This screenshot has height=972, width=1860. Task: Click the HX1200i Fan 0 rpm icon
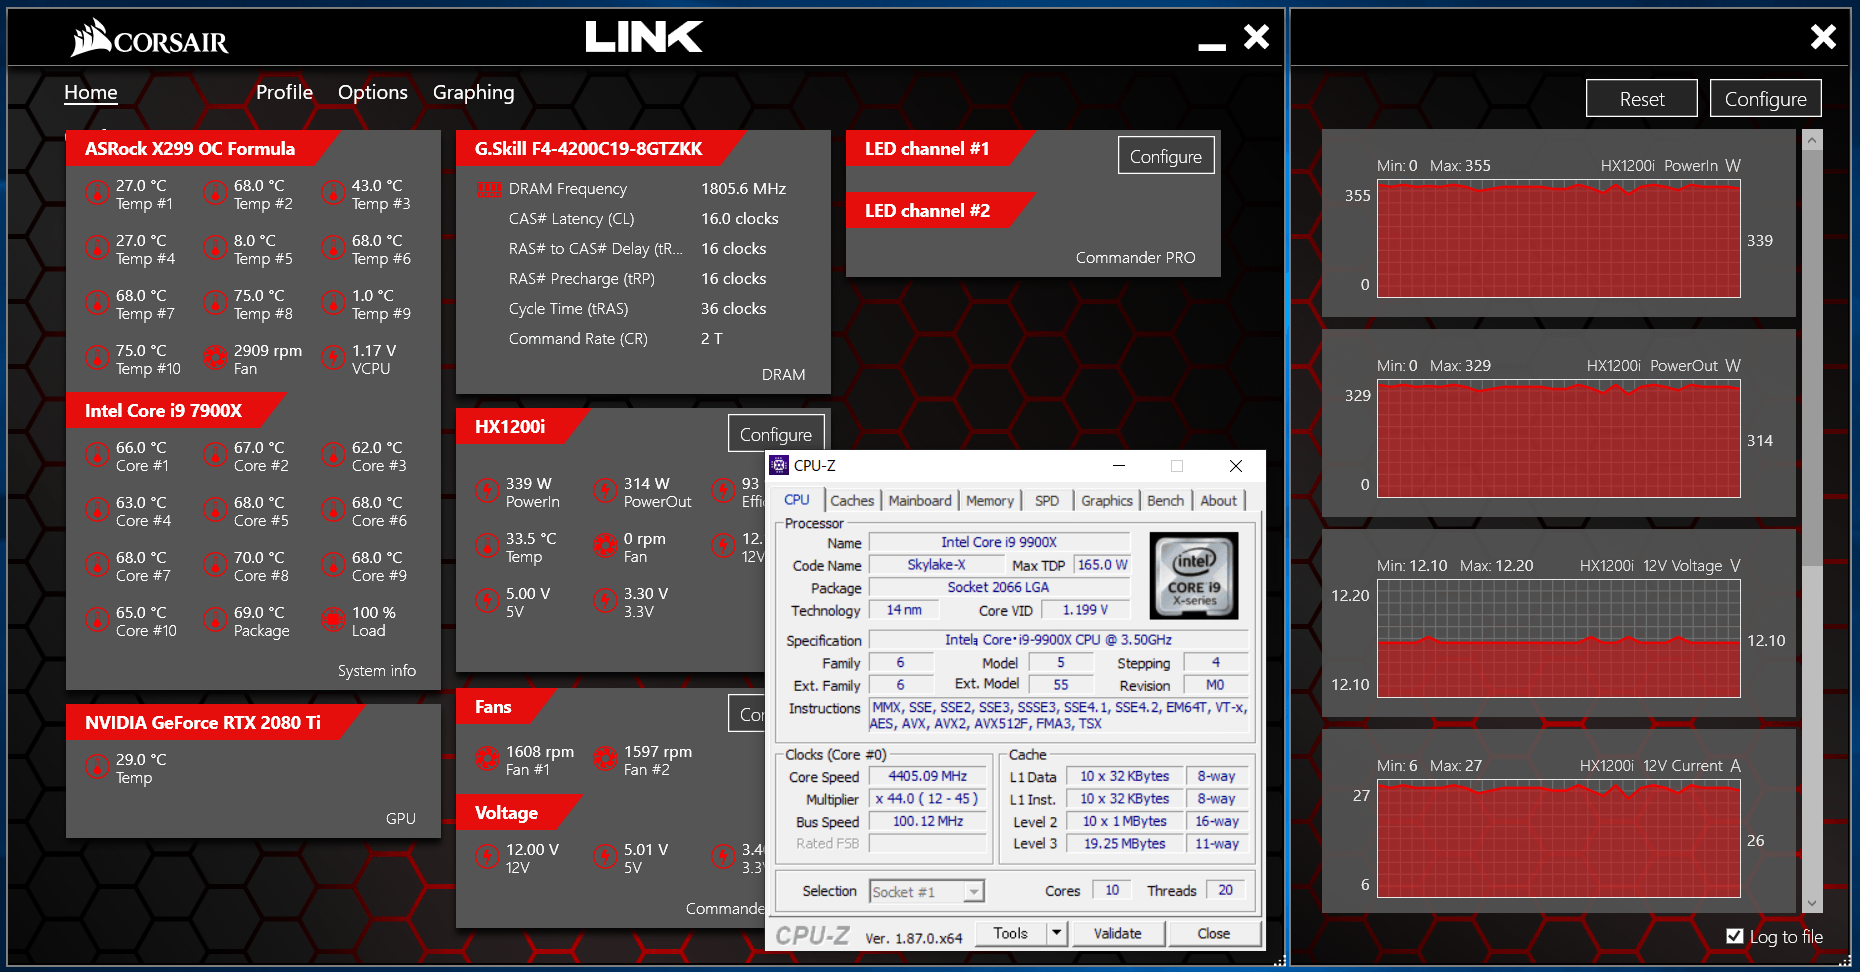click(605, 545)
